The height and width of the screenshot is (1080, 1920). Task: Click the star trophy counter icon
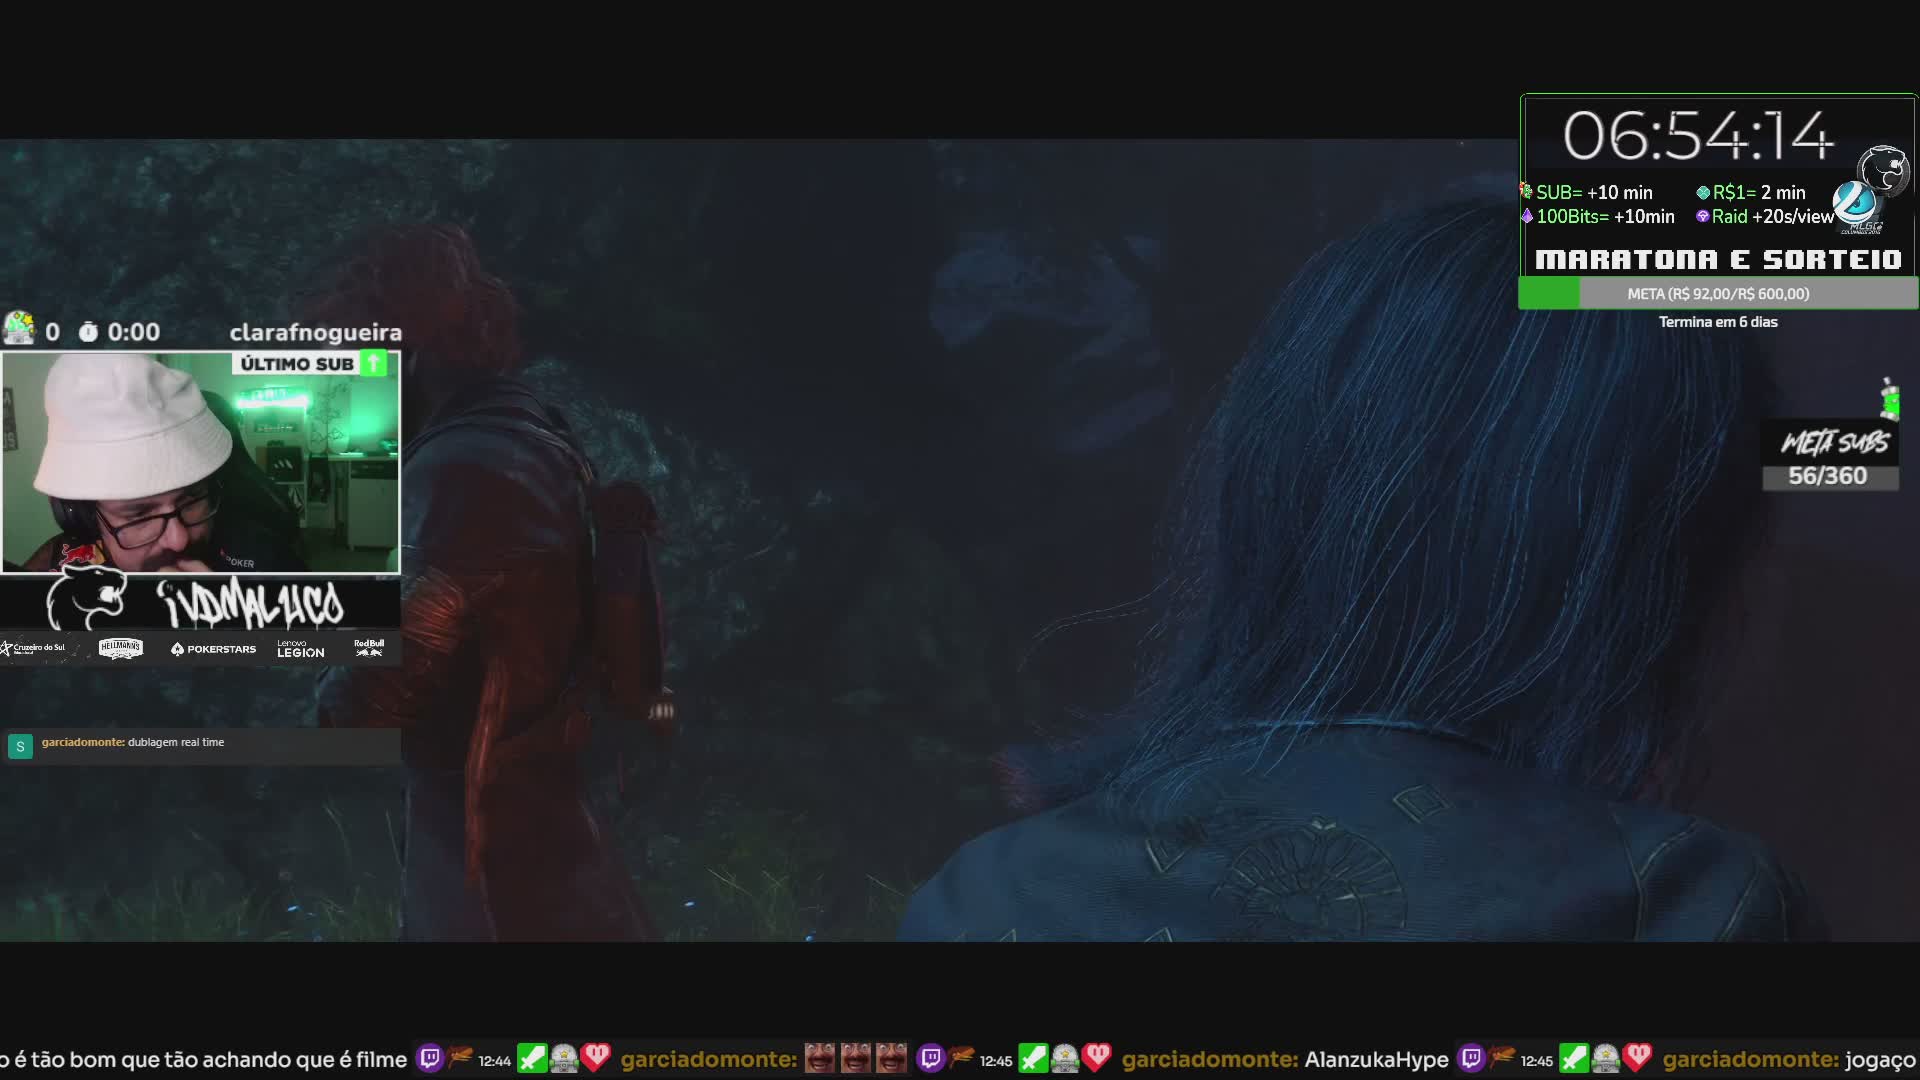pyautogui.click(x=19, y=329)
